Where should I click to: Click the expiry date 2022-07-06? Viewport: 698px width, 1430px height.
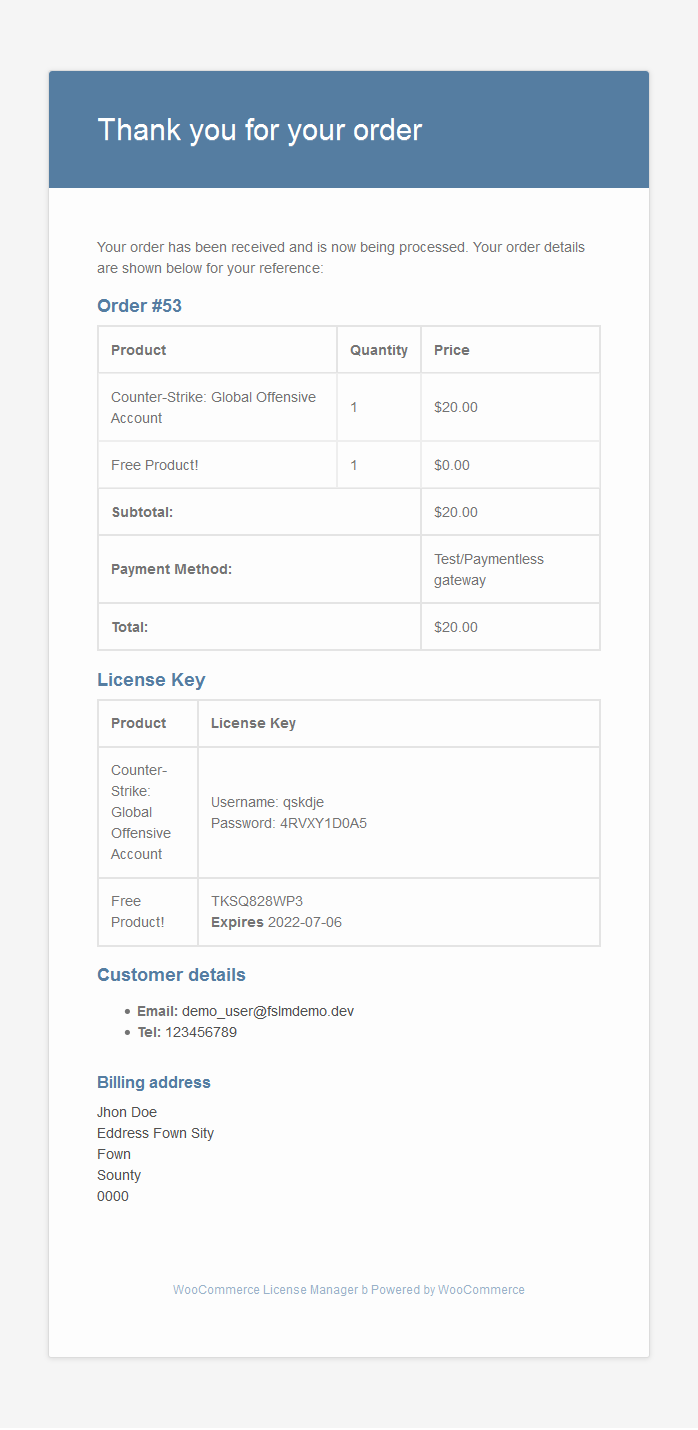(x=304, y=922)
